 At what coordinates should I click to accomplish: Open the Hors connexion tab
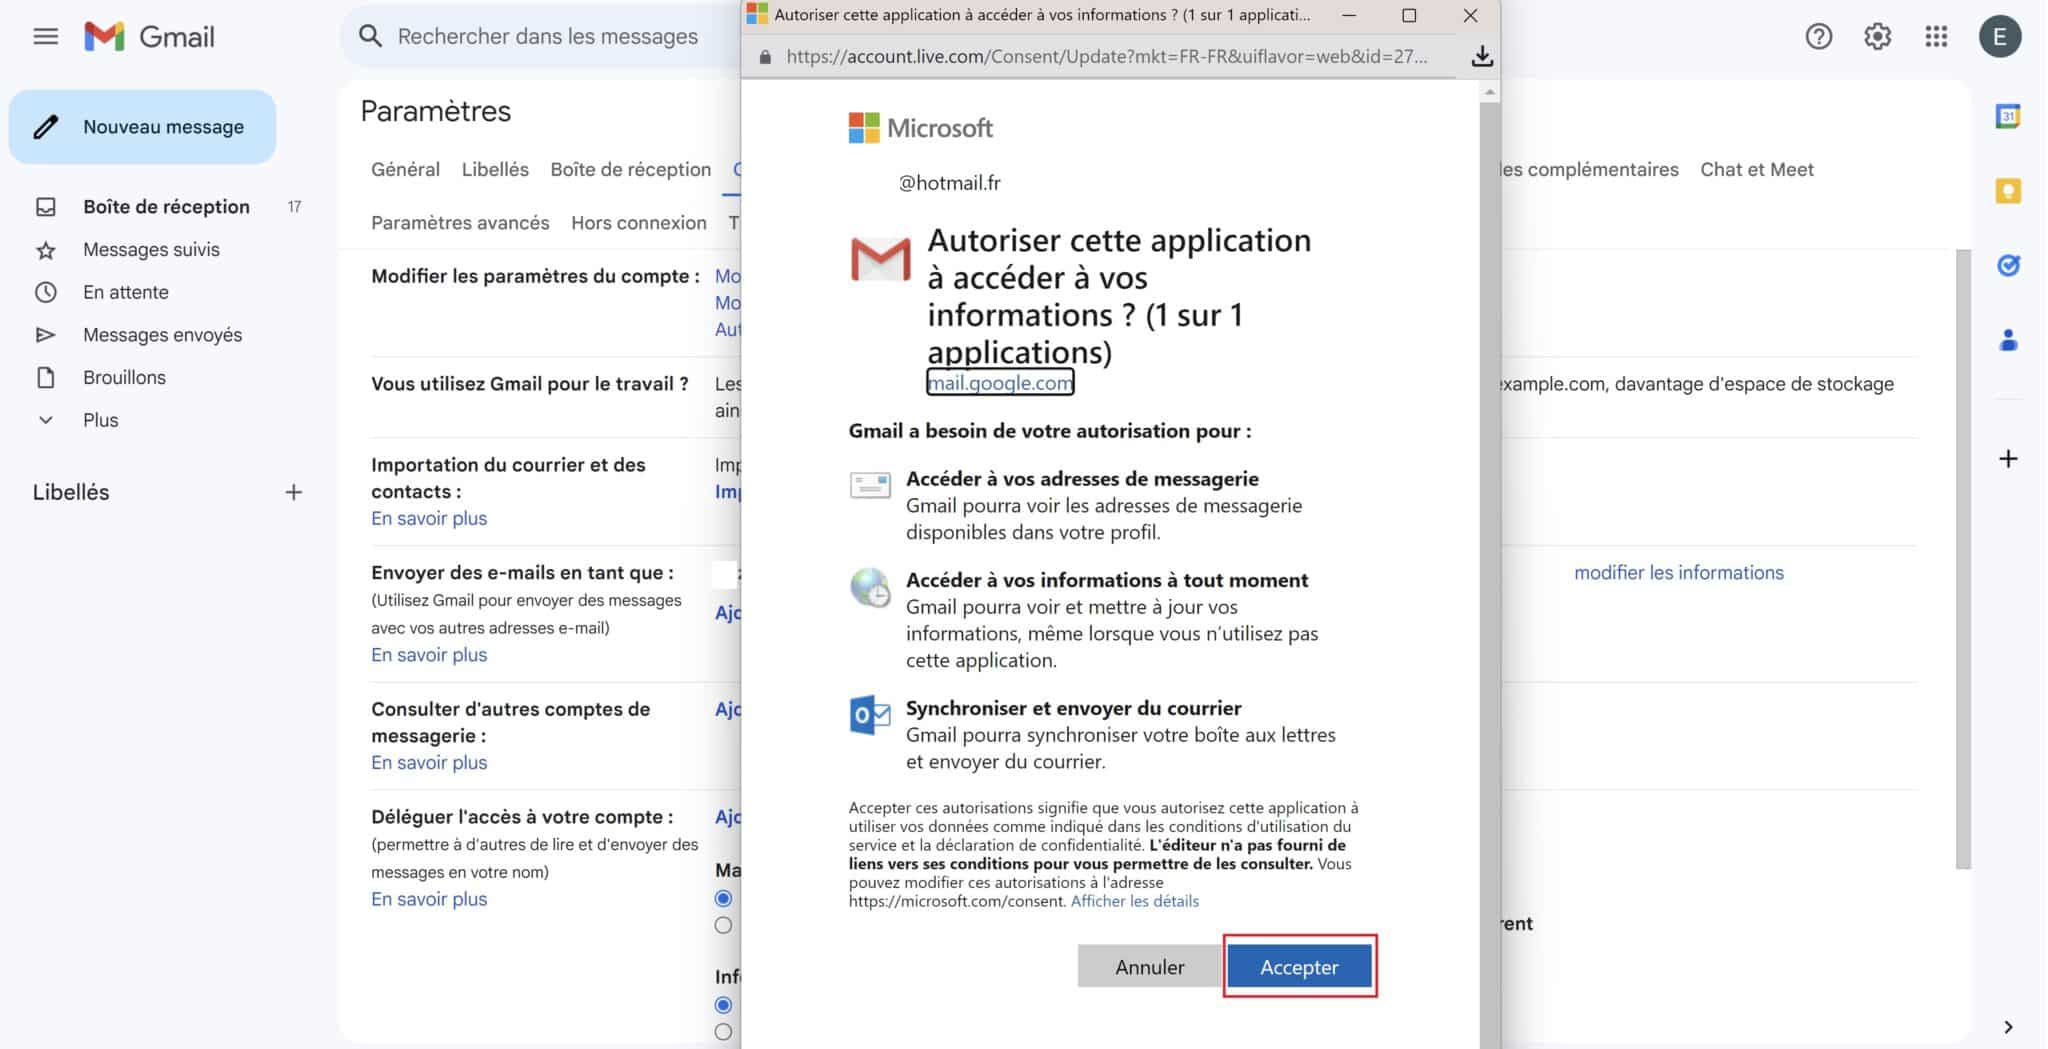(639, 223)
